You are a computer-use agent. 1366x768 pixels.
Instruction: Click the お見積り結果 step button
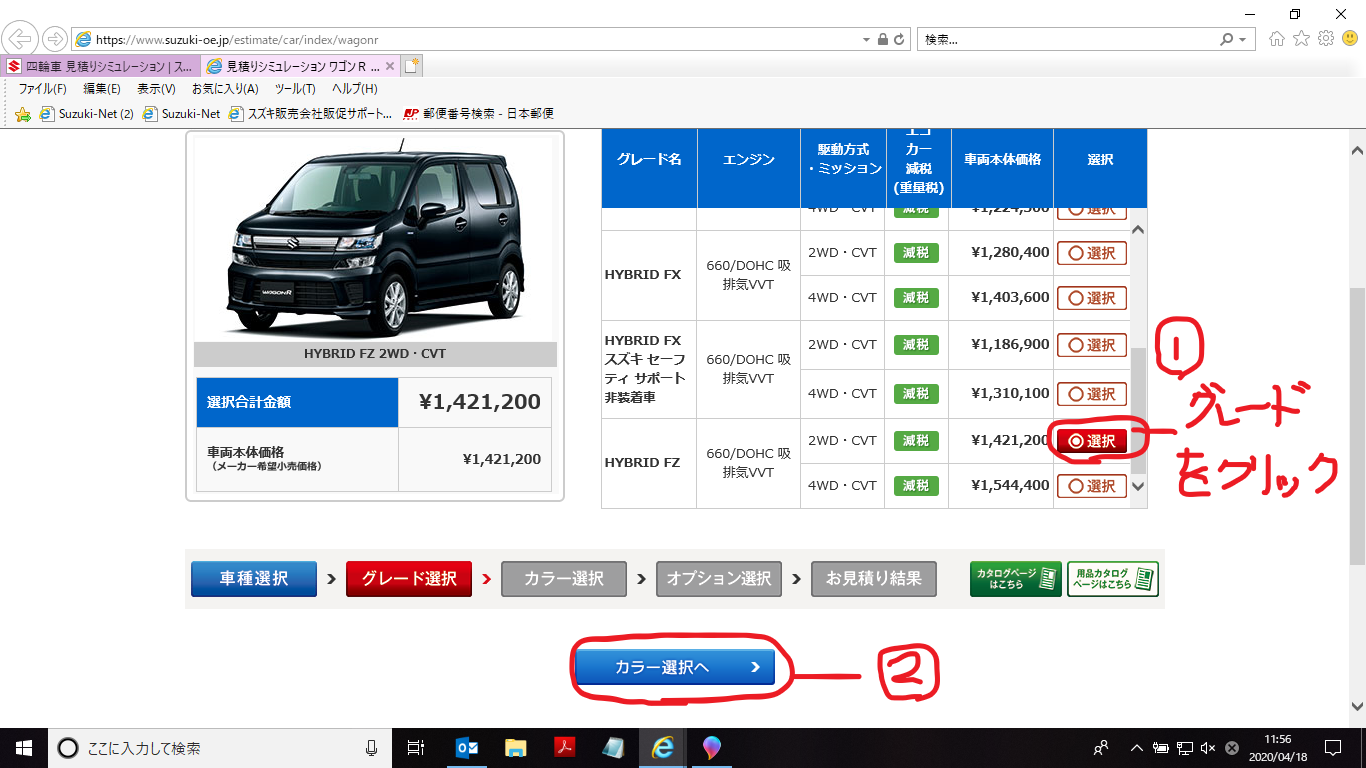pyautogui.click(x=873, y=578)
